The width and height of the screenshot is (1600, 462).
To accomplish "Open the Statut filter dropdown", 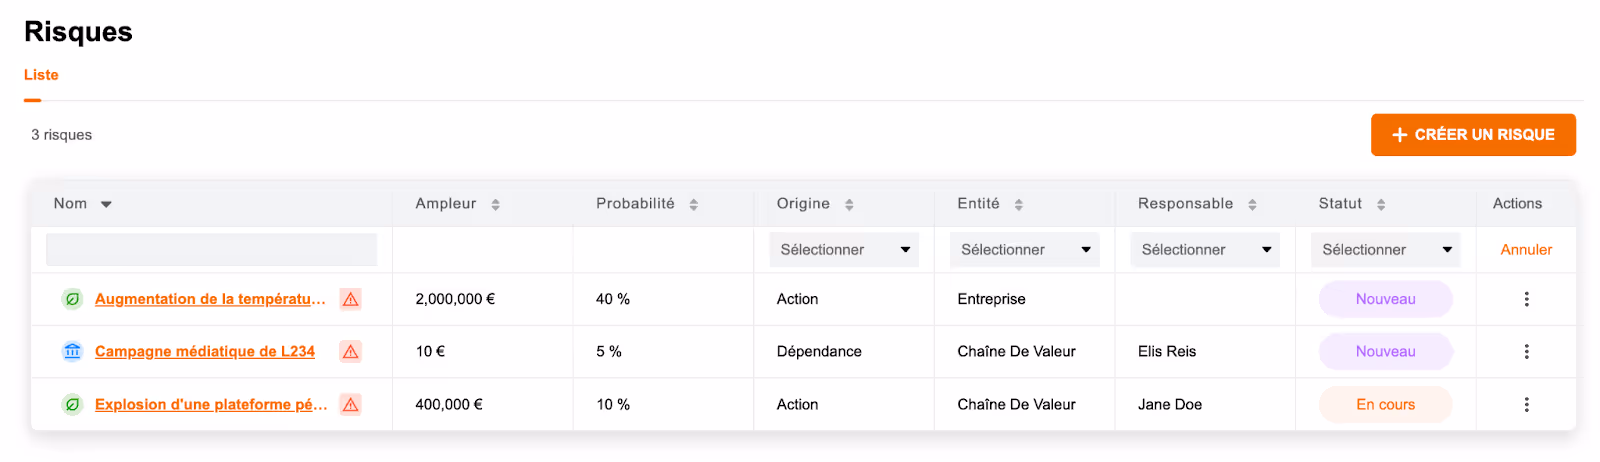I will tap(1386, 250).
